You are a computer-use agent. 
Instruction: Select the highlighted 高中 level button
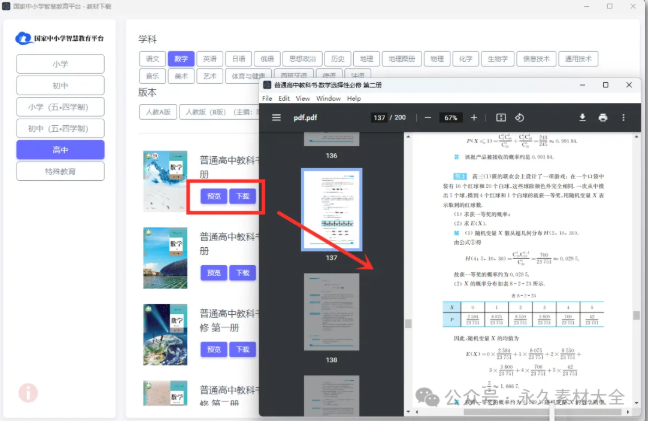60,150
